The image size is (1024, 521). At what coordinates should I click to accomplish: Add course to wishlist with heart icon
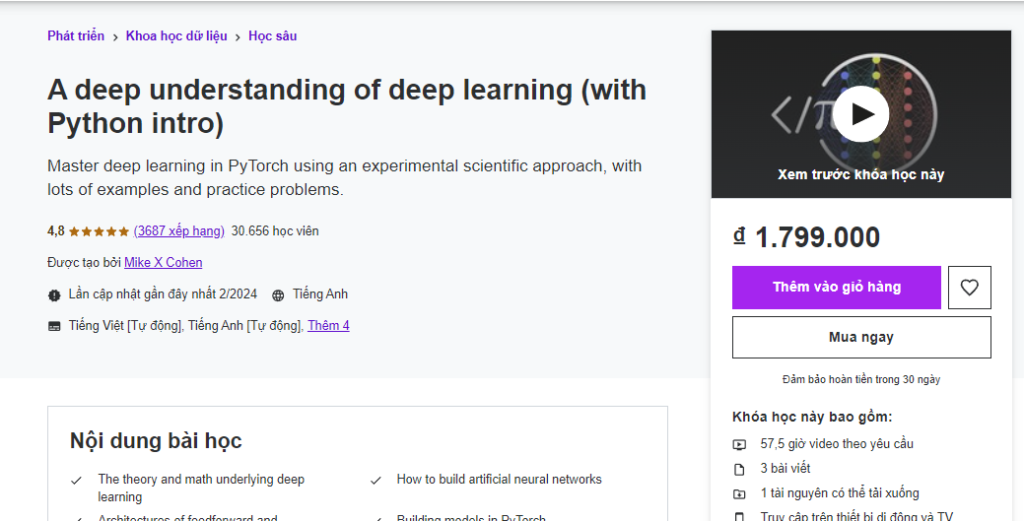click(969, 287)
